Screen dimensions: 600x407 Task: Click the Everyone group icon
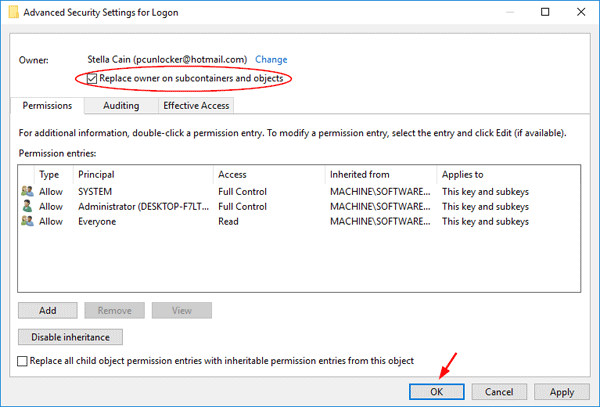pos(25,221)
